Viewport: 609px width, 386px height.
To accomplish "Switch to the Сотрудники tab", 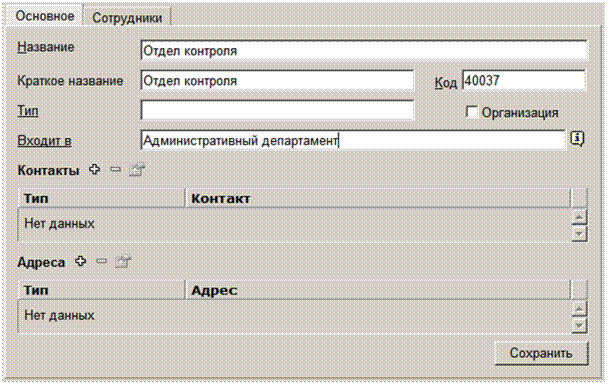I will (x=127, y=18).
